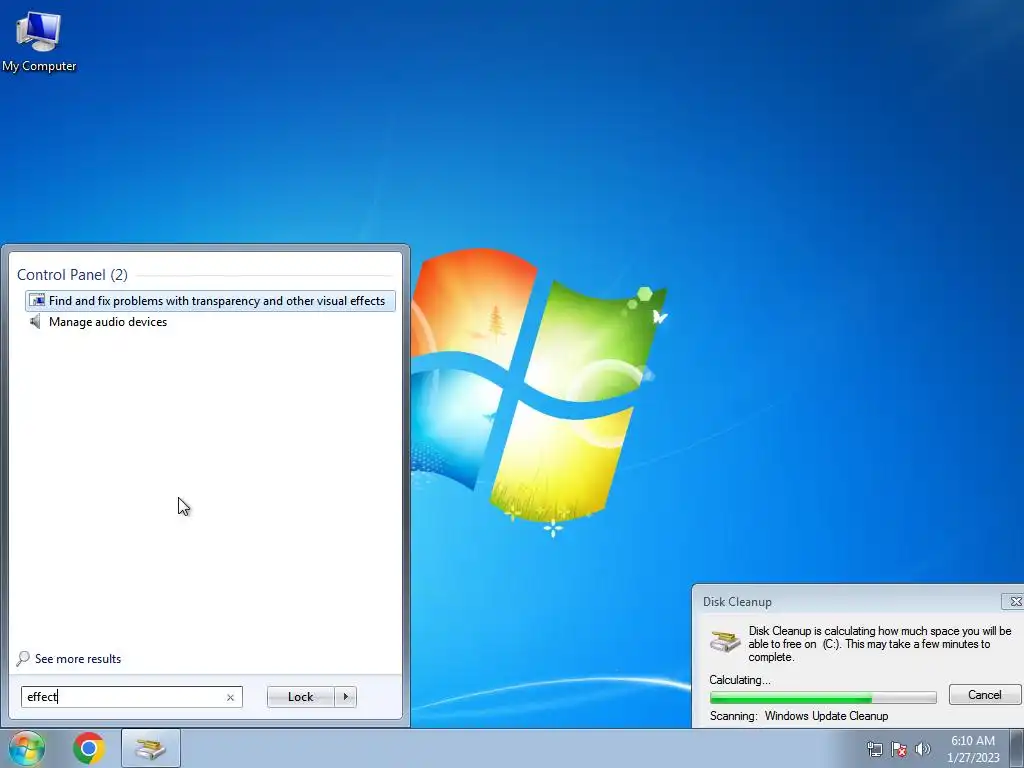Clear the search box with the X
Viewport: 1024px width, 768px height.
(x=231, y=697)
